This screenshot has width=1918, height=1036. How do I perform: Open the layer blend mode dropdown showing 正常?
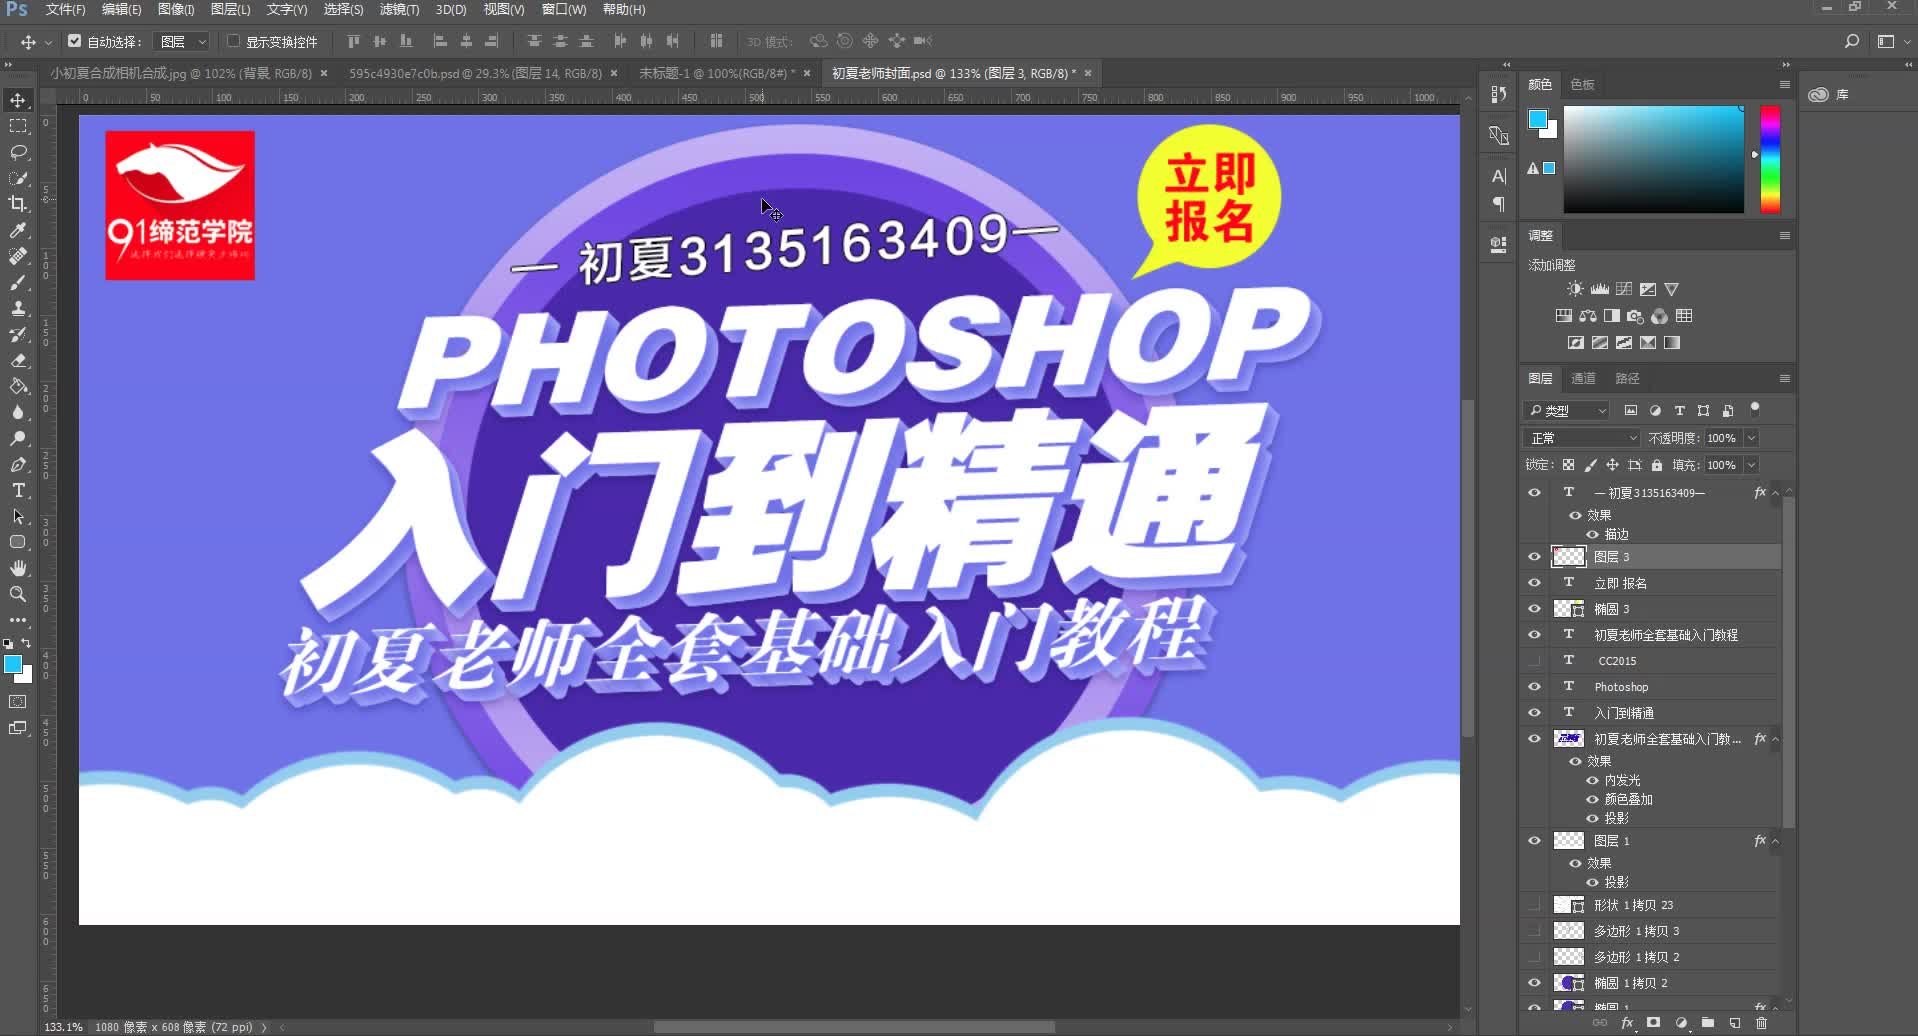click(x=1579, y=437)
